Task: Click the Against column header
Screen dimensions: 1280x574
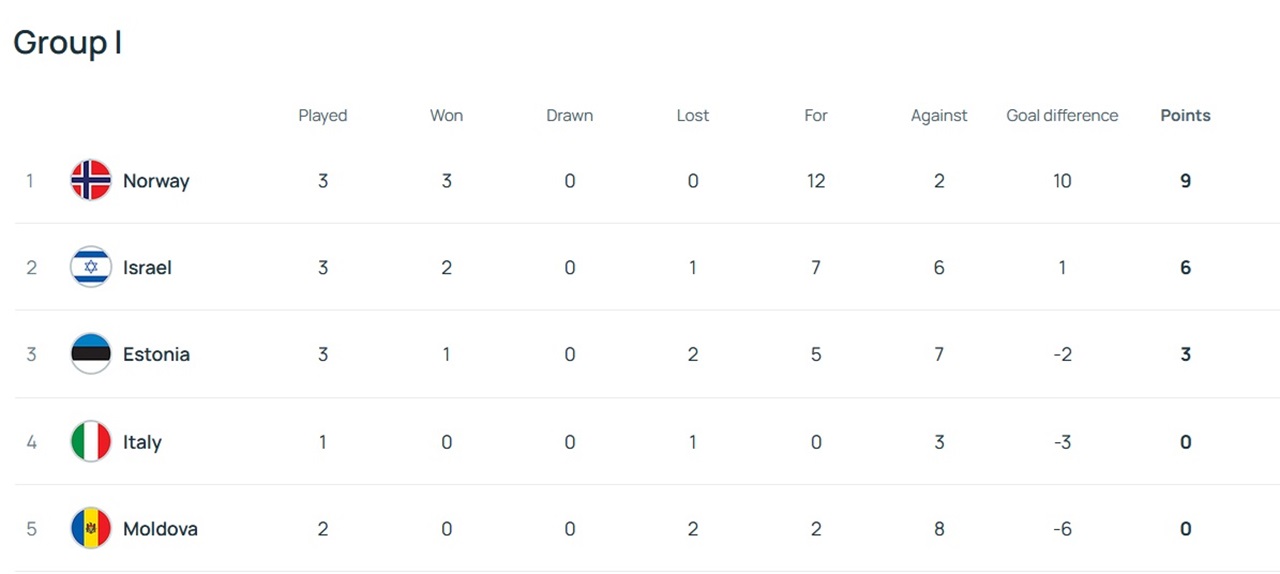Action: click(x=939, y=116)
